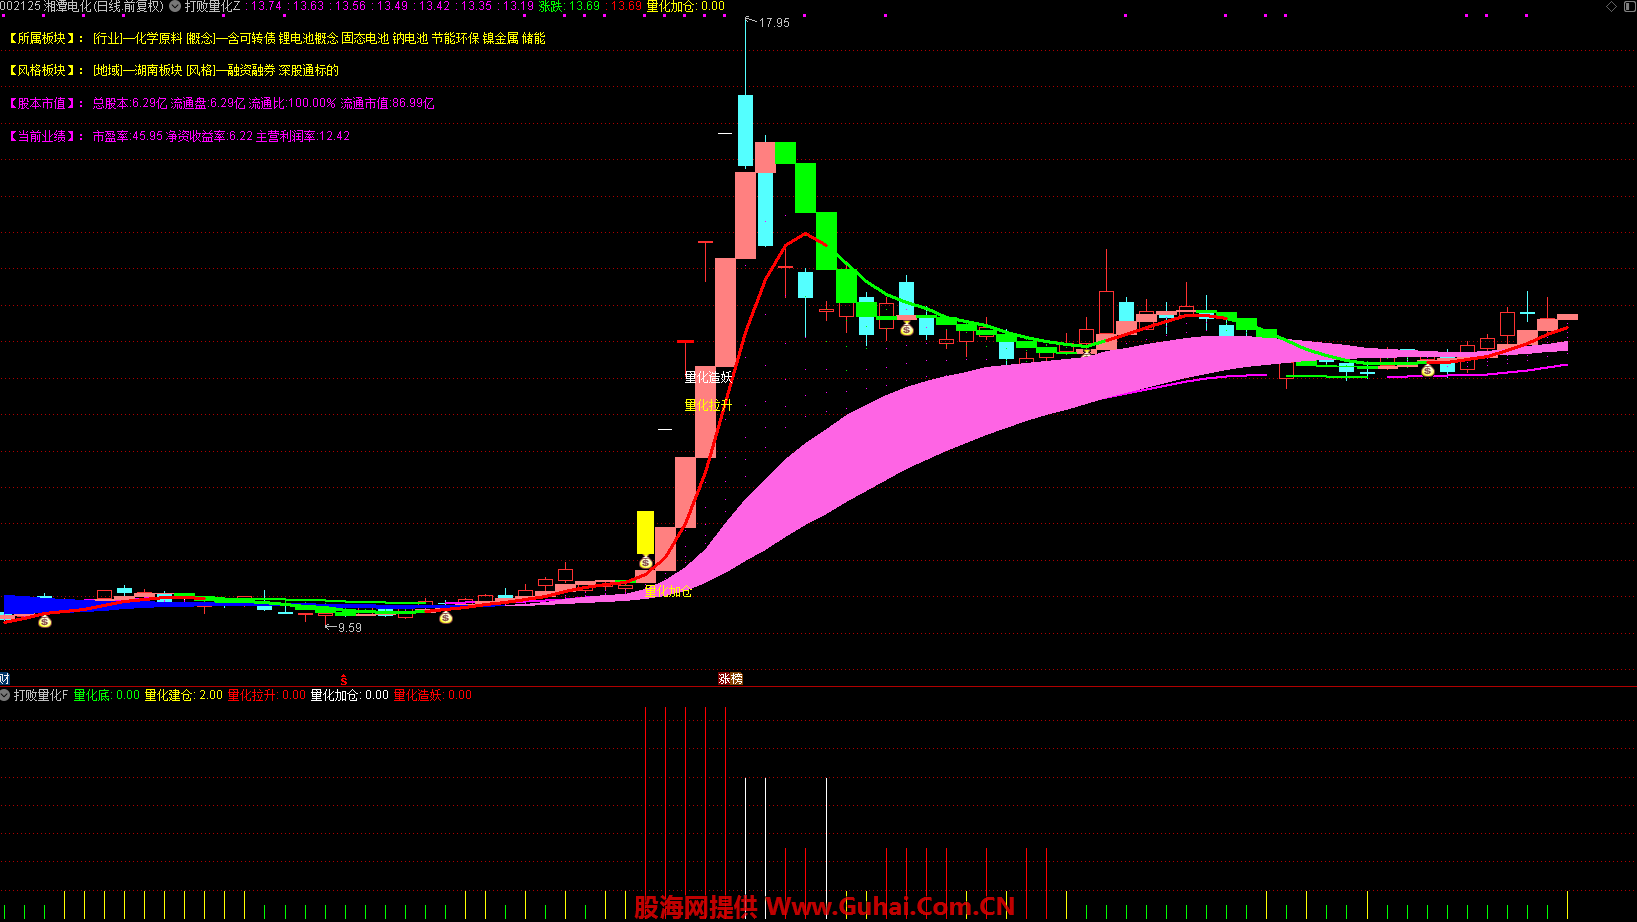This screenshot has width=1637, height=922.
Task: Click the 9.59 low price label
Action: tap(350, 628)
